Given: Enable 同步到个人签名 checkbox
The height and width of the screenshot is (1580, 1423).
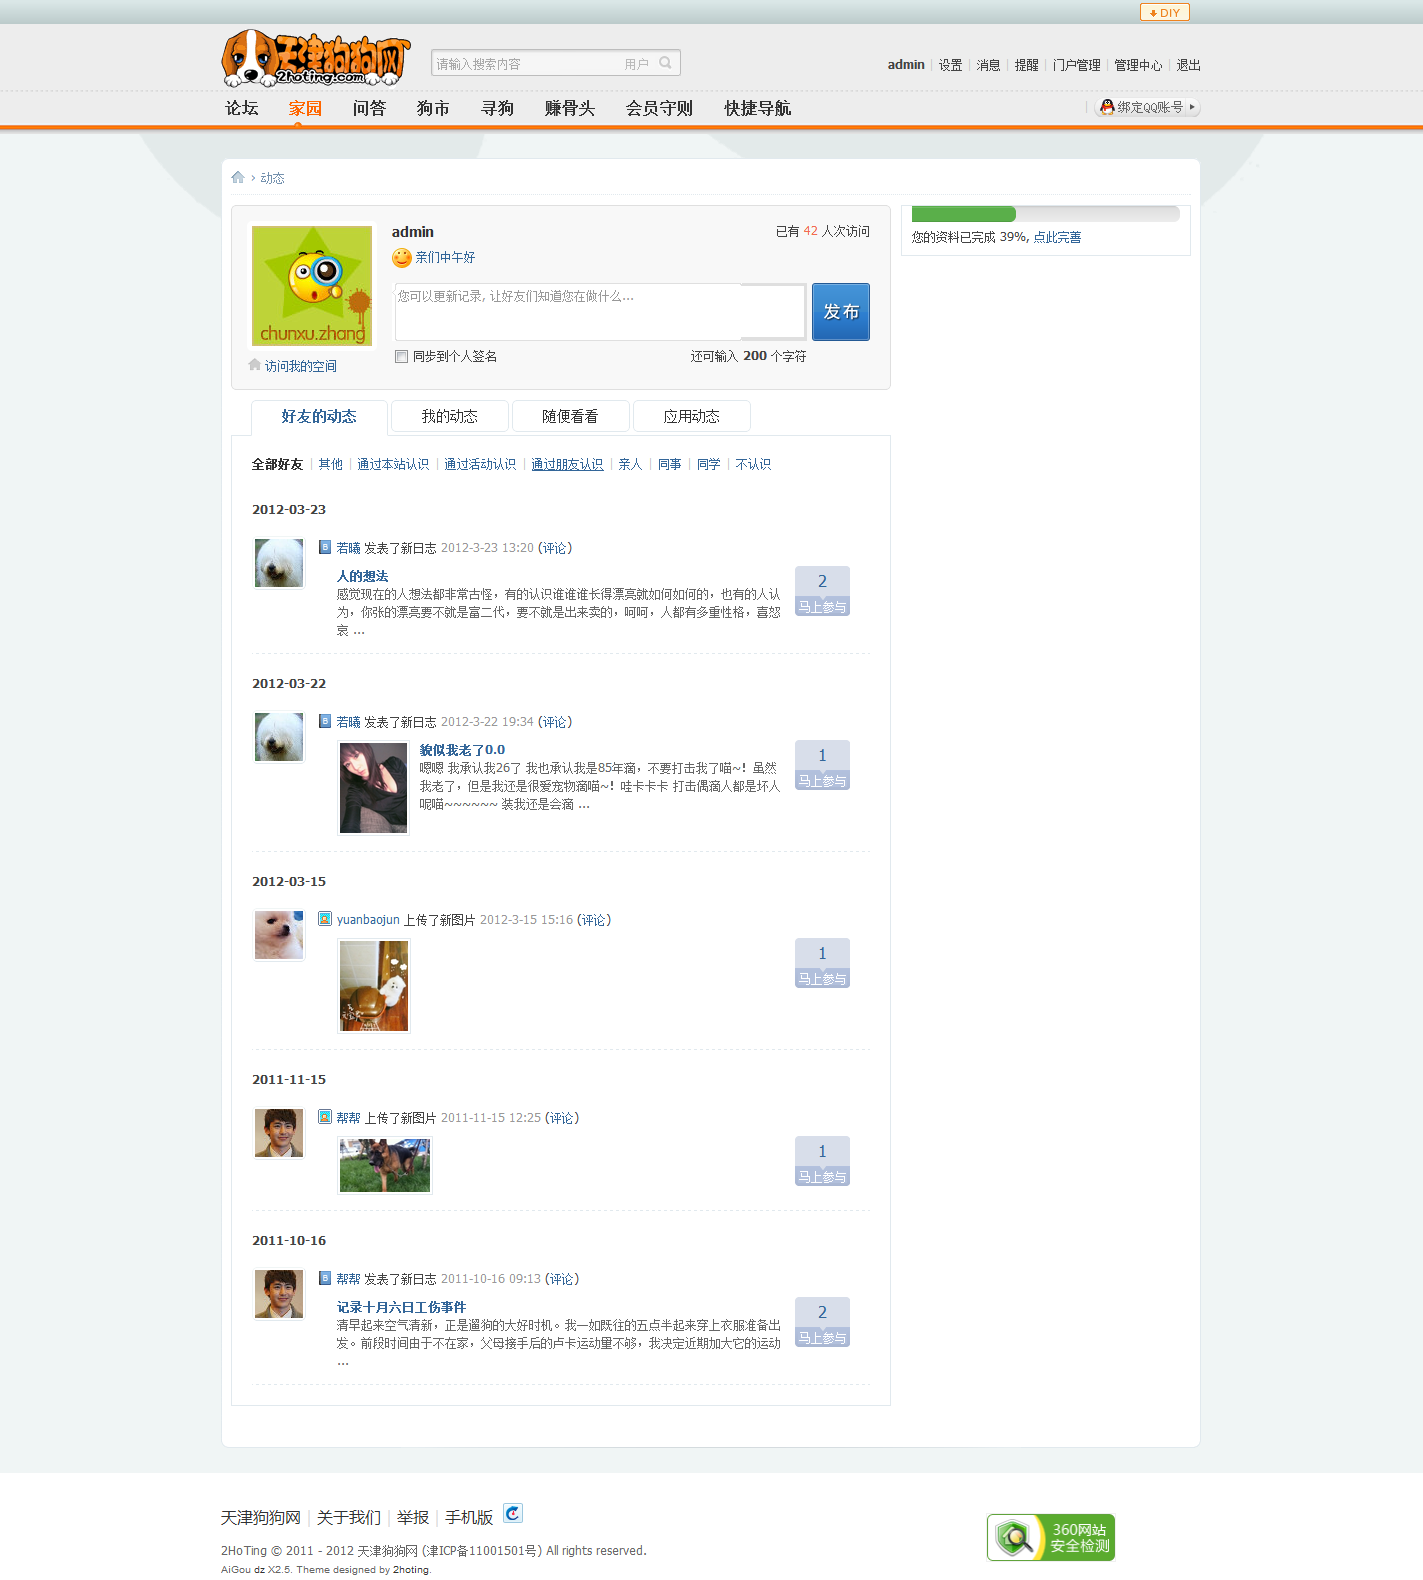Looking at the screenshot, I should click(402, 357).
